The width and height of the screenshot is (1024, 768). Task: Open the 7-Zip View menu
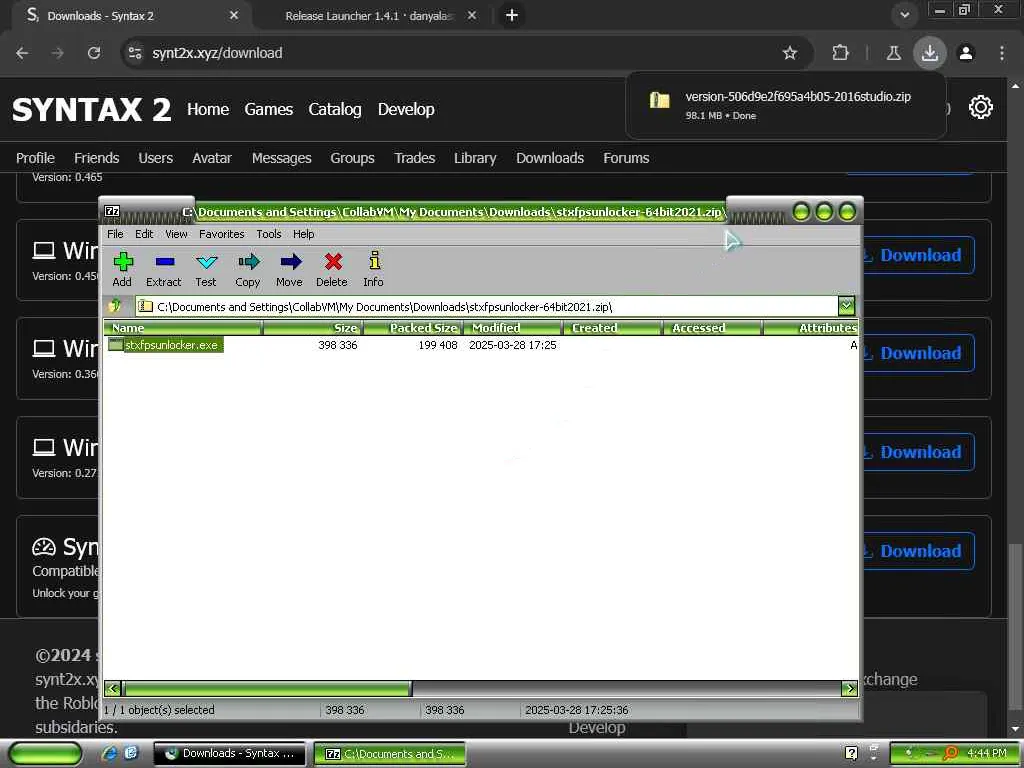(x=176, y=234)
